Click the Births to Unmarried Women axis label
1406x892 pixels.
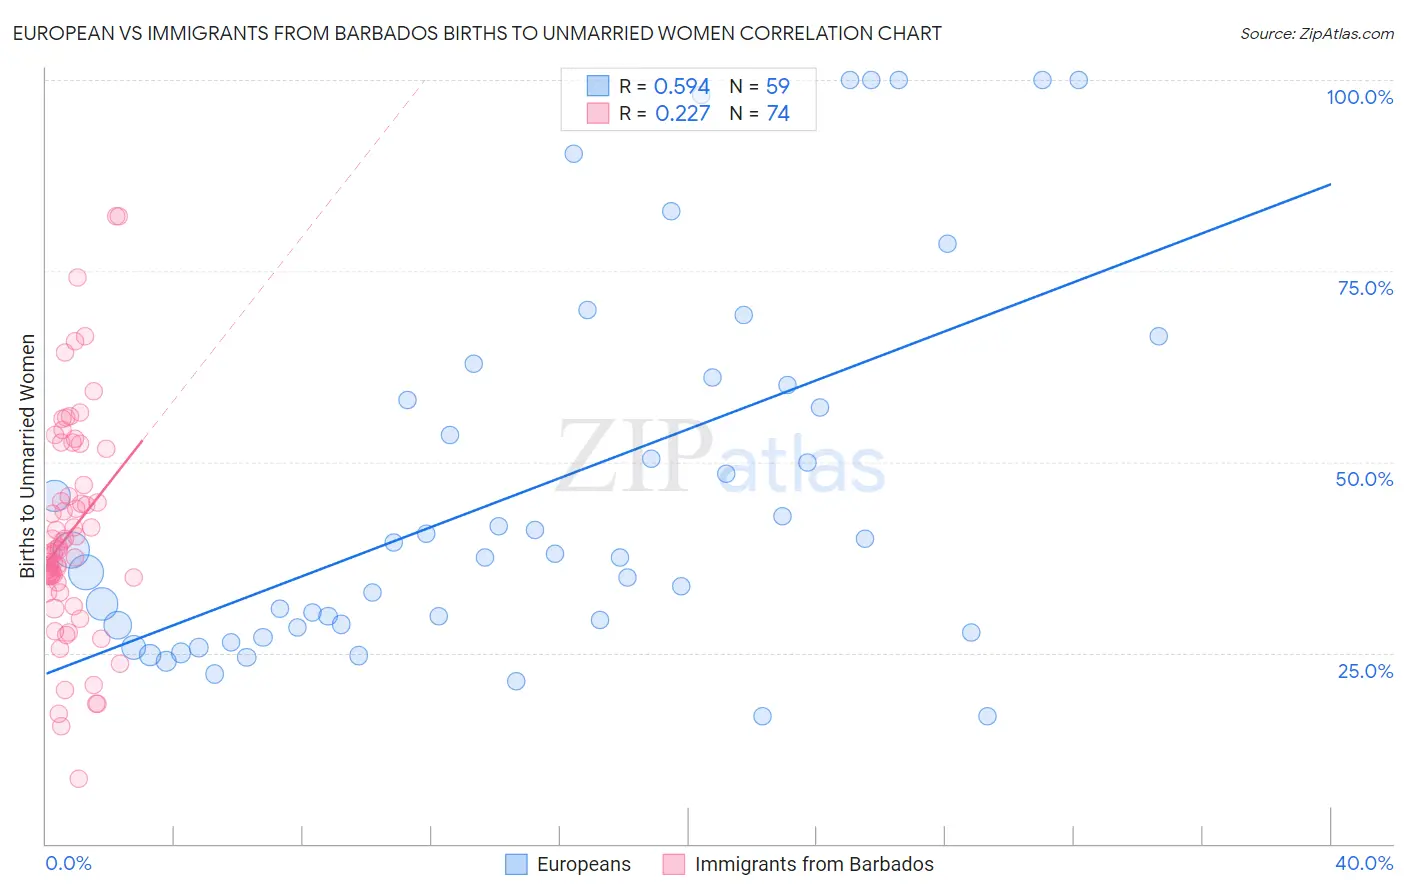pyautogui.click(x=27, y=456)
